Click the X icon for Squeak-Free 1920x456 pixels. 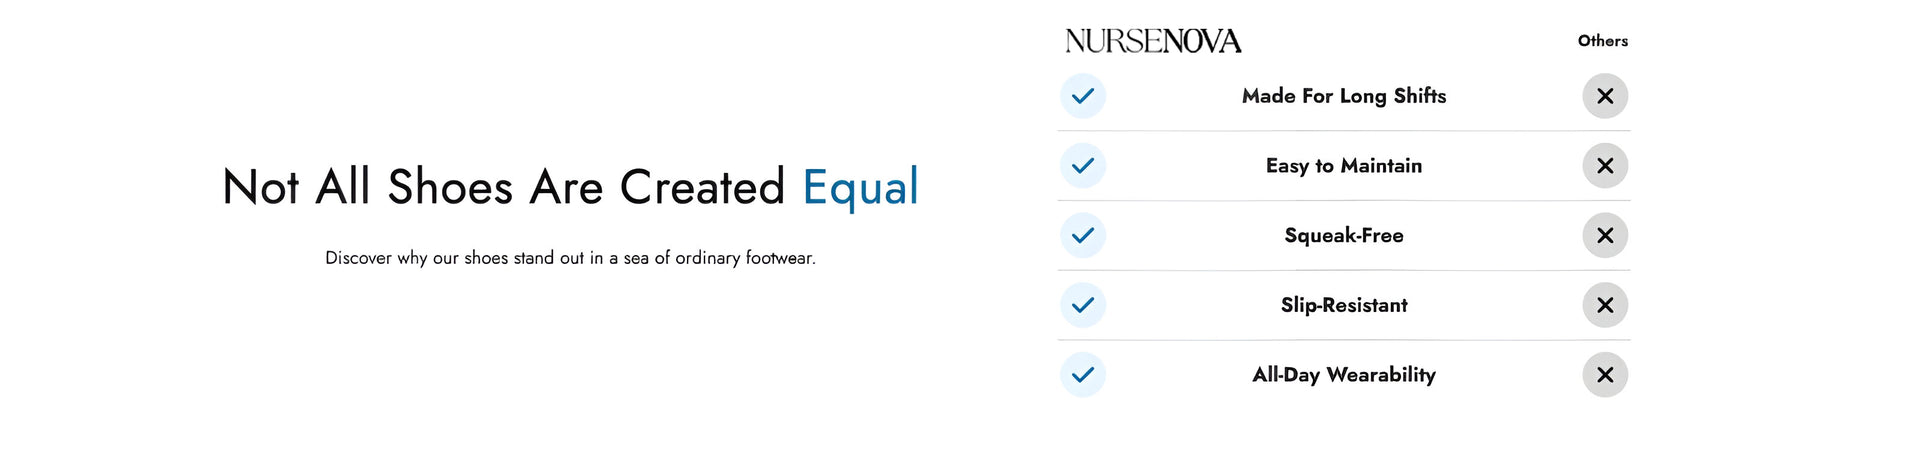(x=1605, y=236)
